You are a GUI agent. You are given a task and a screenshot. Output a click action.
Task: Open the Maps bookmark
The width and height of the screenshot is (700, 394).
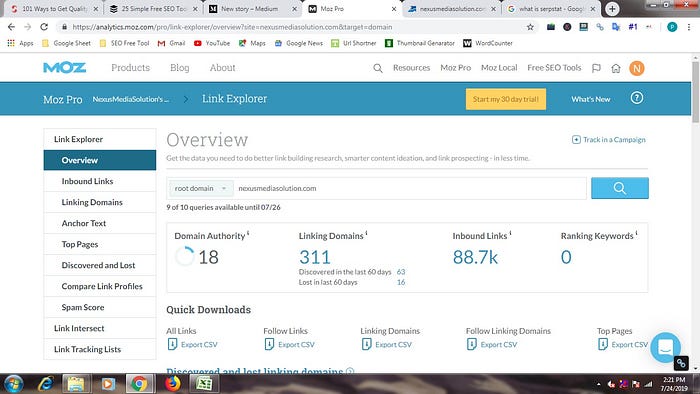(252, 43)
